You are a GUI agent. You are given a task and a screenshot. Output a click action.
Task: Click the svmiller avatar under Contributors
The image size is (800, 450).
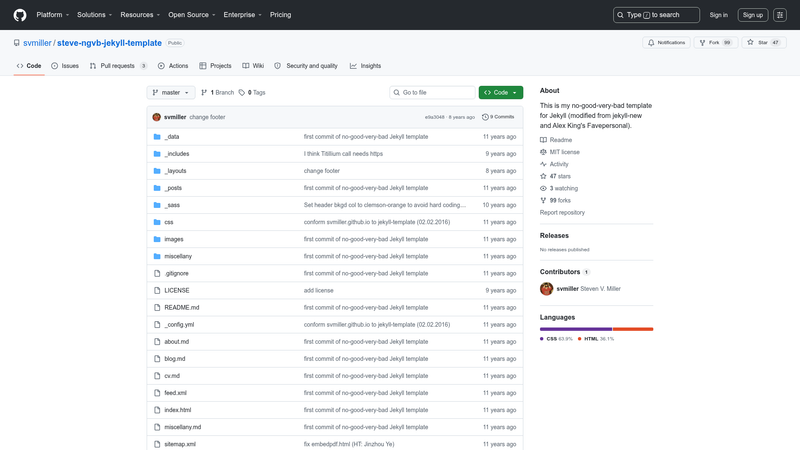click(x=546, y=289)
